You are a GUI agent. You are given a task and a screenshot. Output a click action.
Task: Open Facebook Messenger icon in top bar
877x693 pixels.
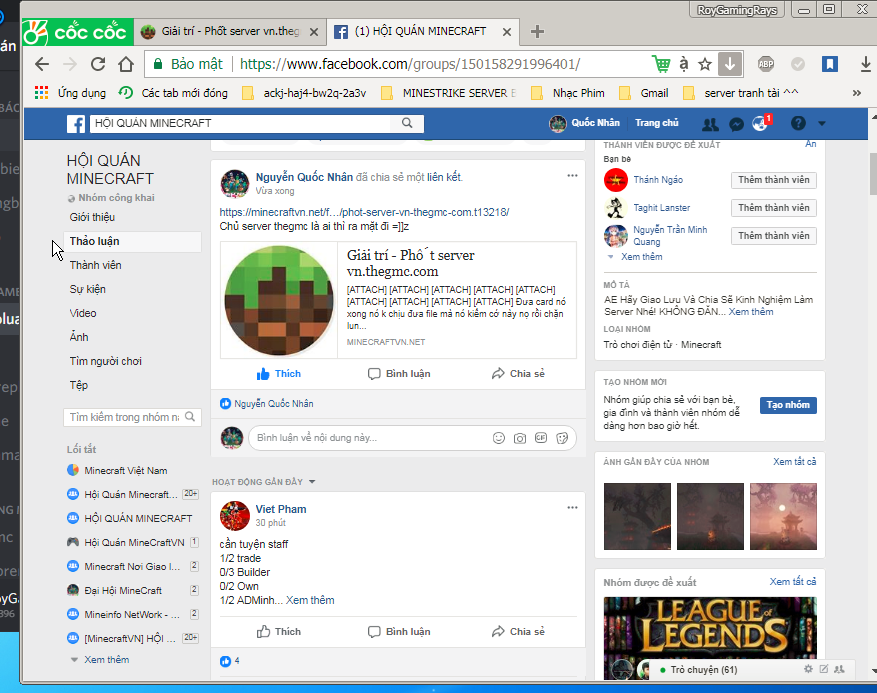click(736, 124)
